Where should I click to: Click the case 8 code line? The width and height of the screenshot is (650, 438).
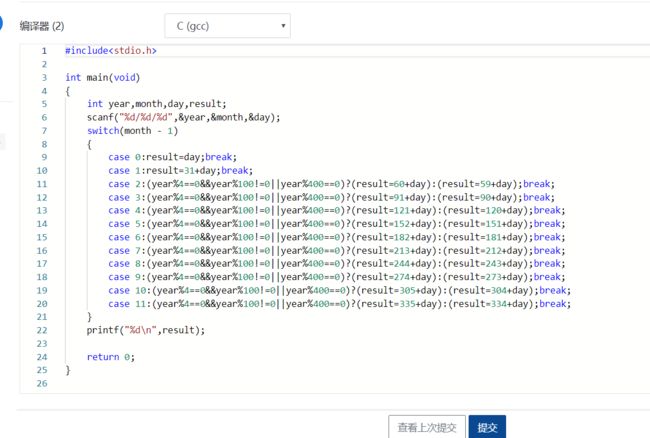(337, 264)
